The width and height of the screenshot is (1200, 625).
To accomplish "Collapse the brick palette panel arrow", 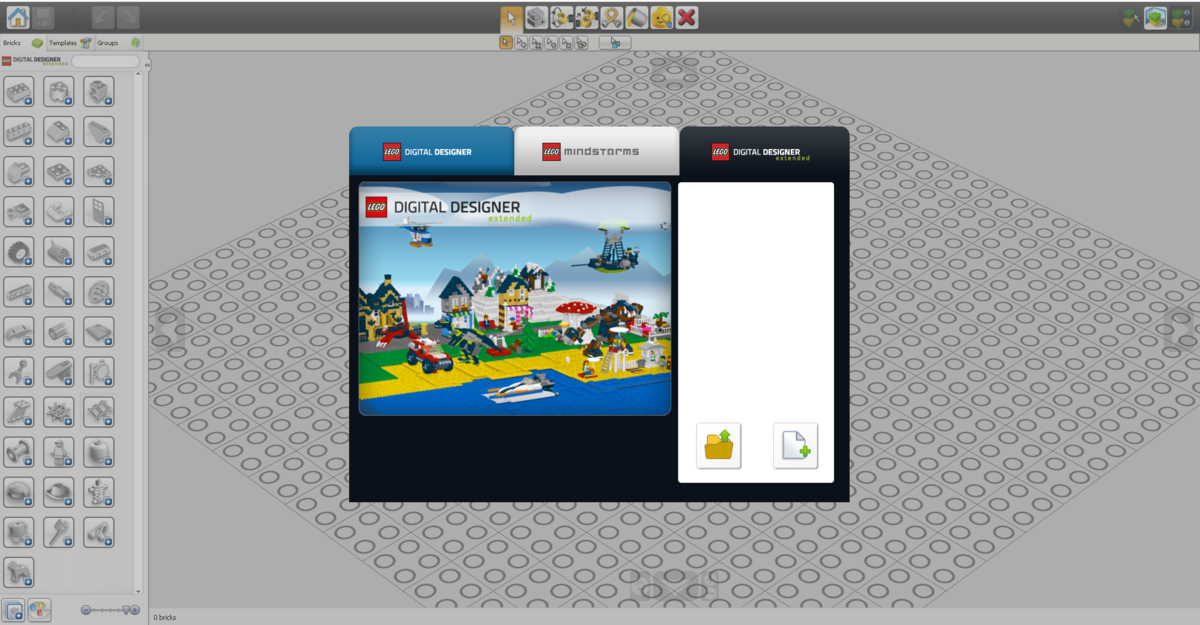I will [147, 65].
